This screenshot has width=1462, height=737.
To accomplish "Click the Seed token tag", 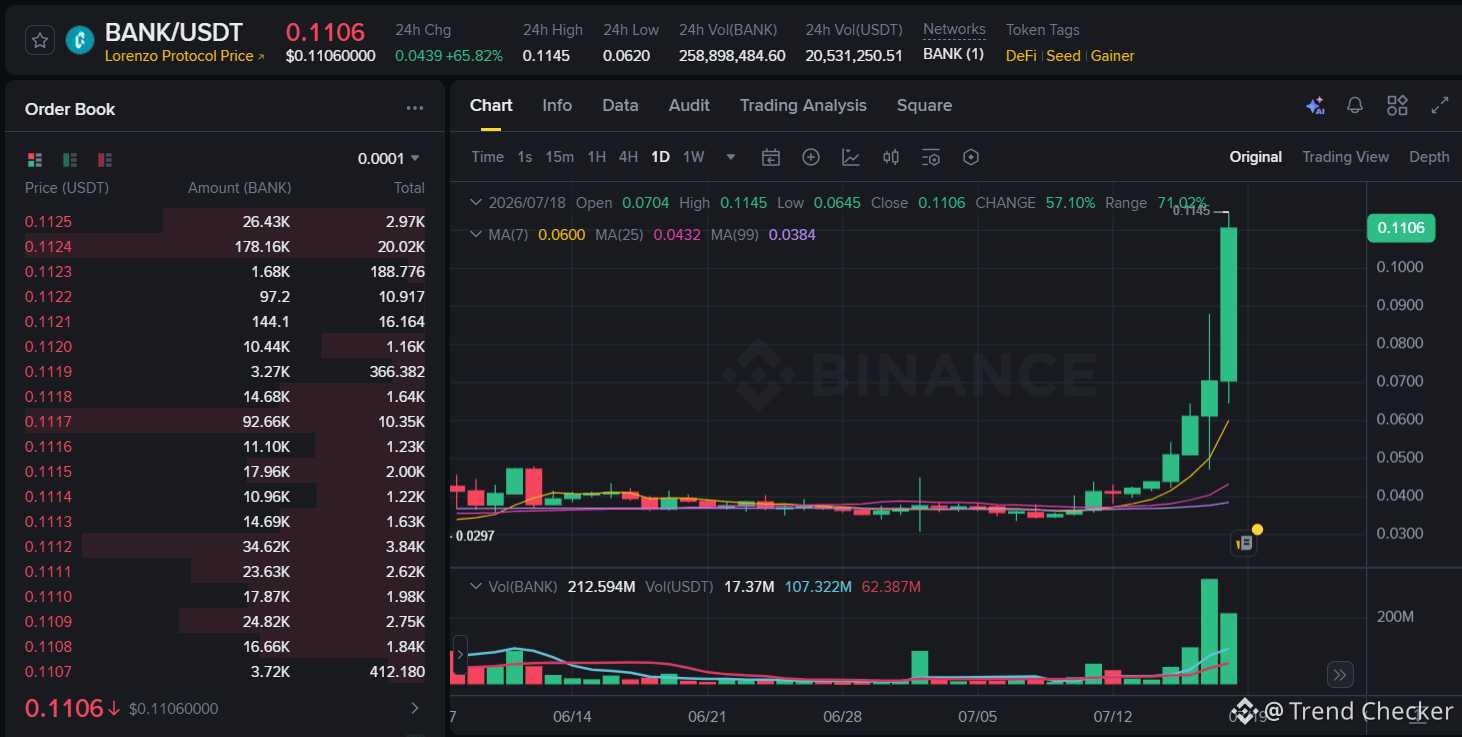I will (x=1063, y=56).
